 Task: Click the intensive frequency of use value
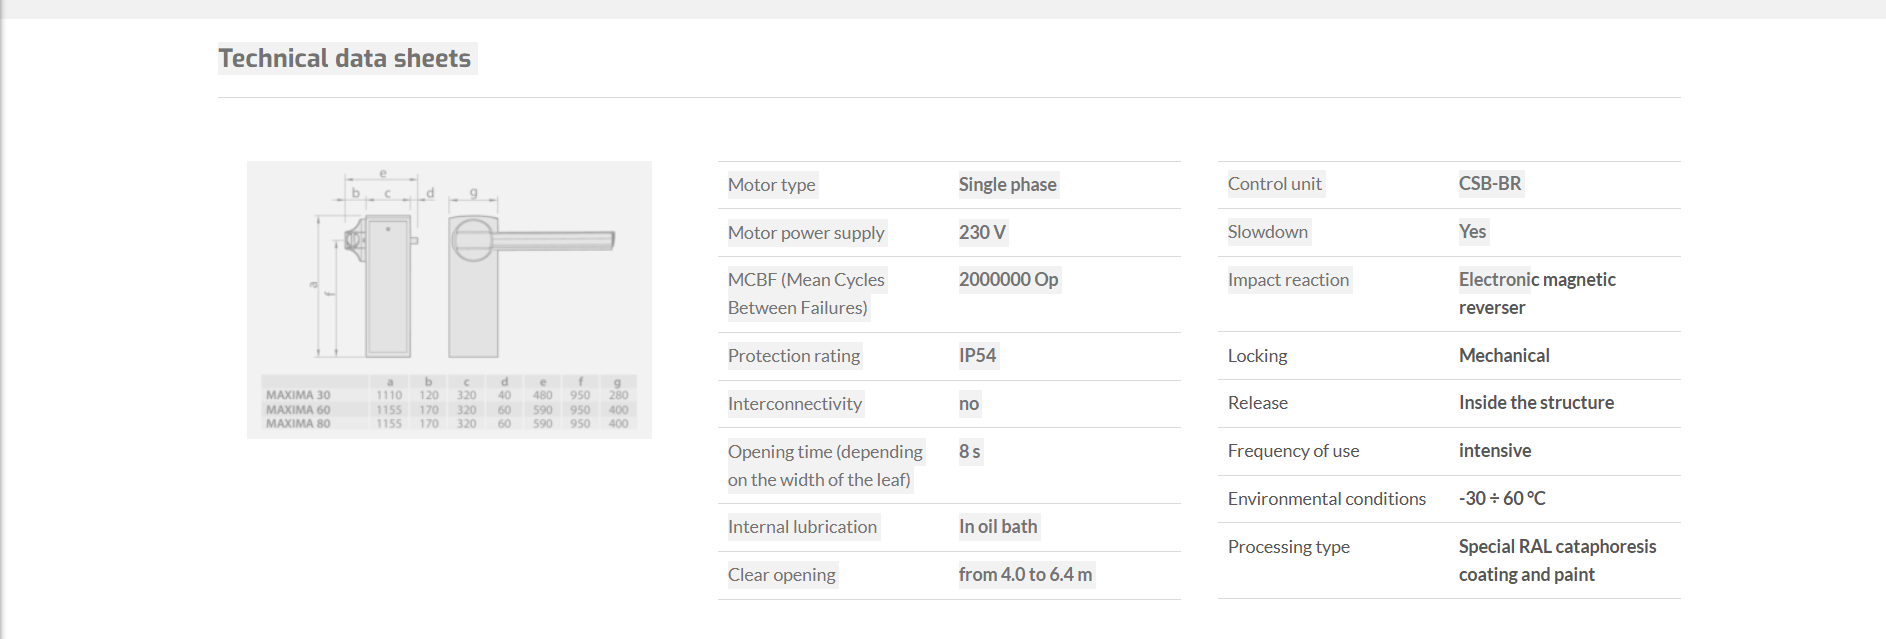tap(1495, 451)
